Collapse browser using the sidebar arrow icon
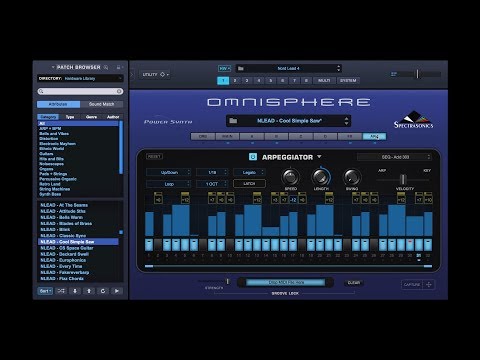This screenshot has height=360, width=480. [132, 75]
